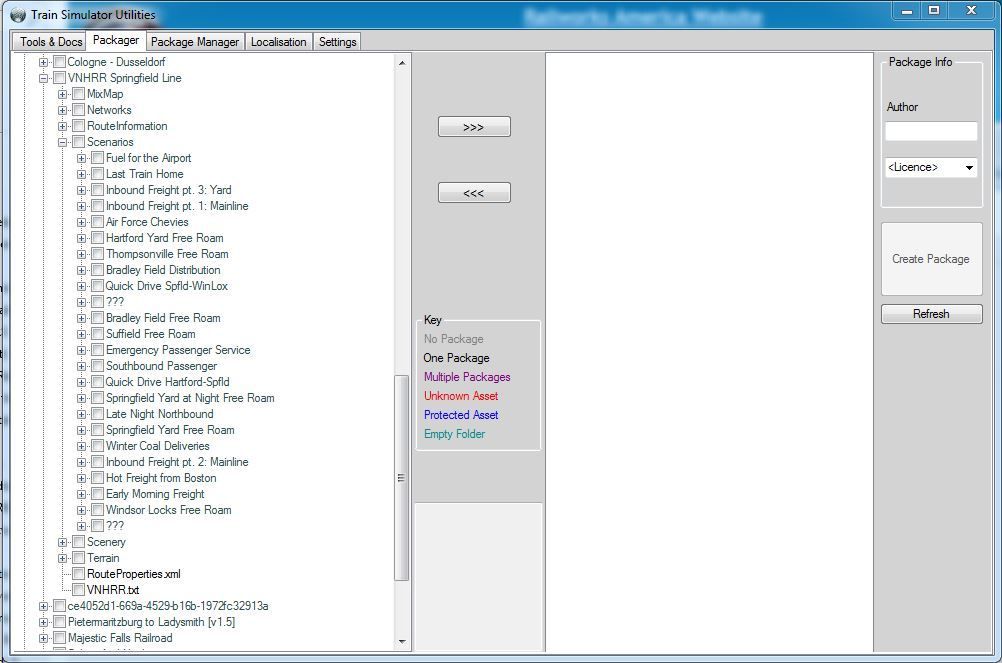Expand the RouteInformation folder

(63, 126)
